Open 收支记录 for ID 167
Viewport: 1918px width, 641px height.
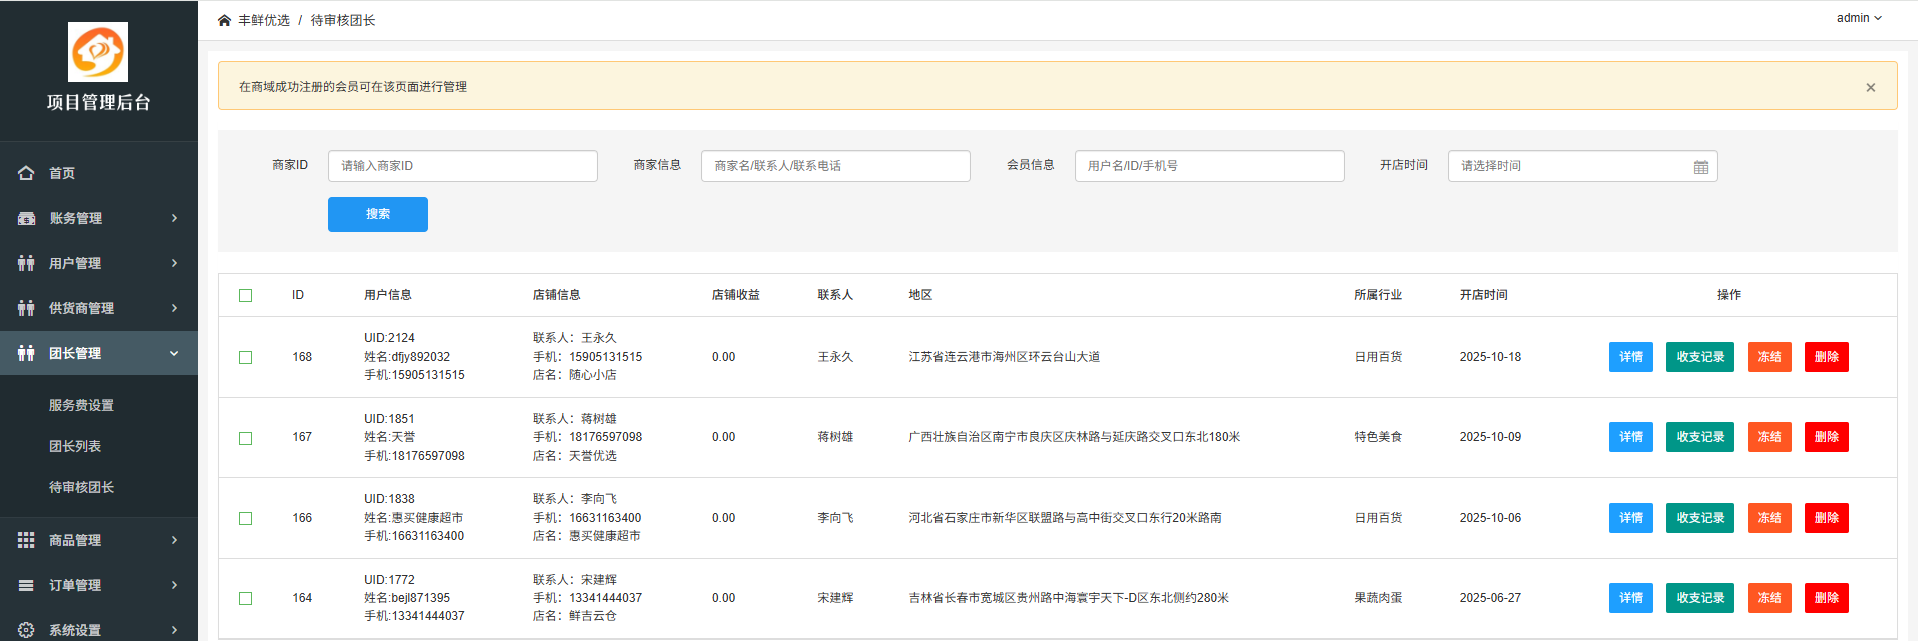(x=1700, y=437)
